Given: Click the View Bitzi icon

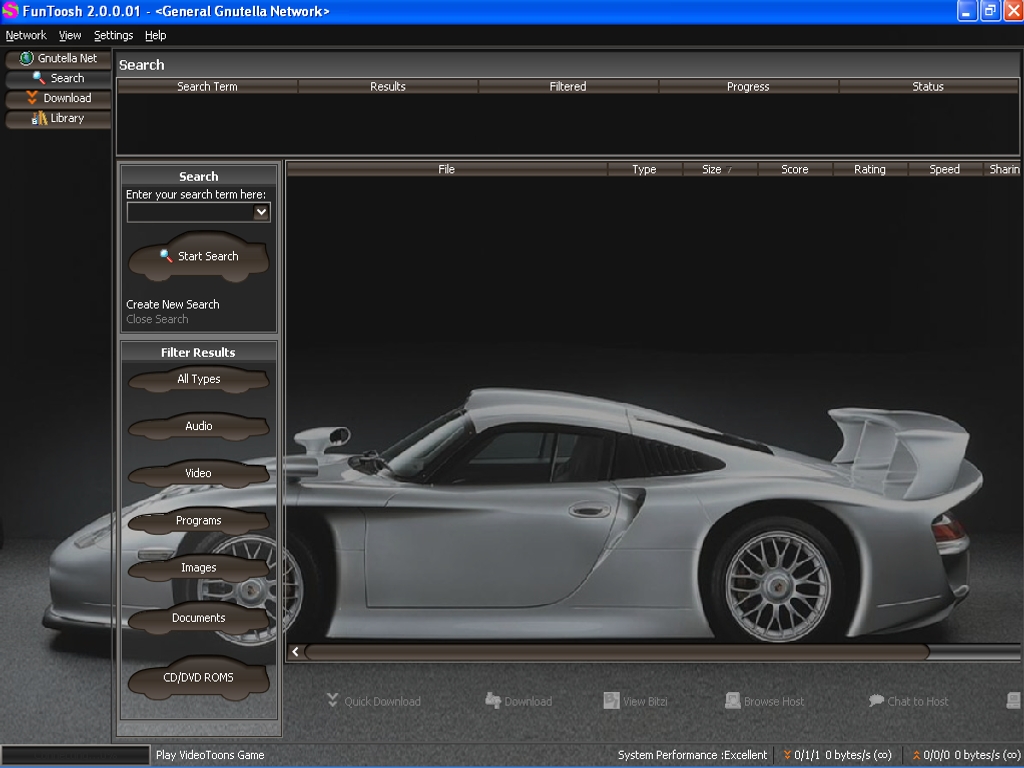Looking at the screenshot, I should 611,701.
